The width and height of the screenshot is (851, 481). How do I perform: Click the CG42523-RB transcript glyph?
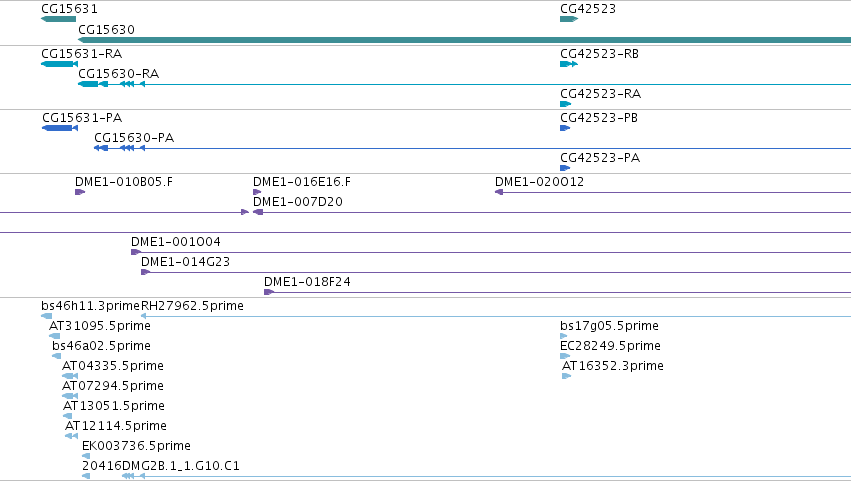click(569, 64)
